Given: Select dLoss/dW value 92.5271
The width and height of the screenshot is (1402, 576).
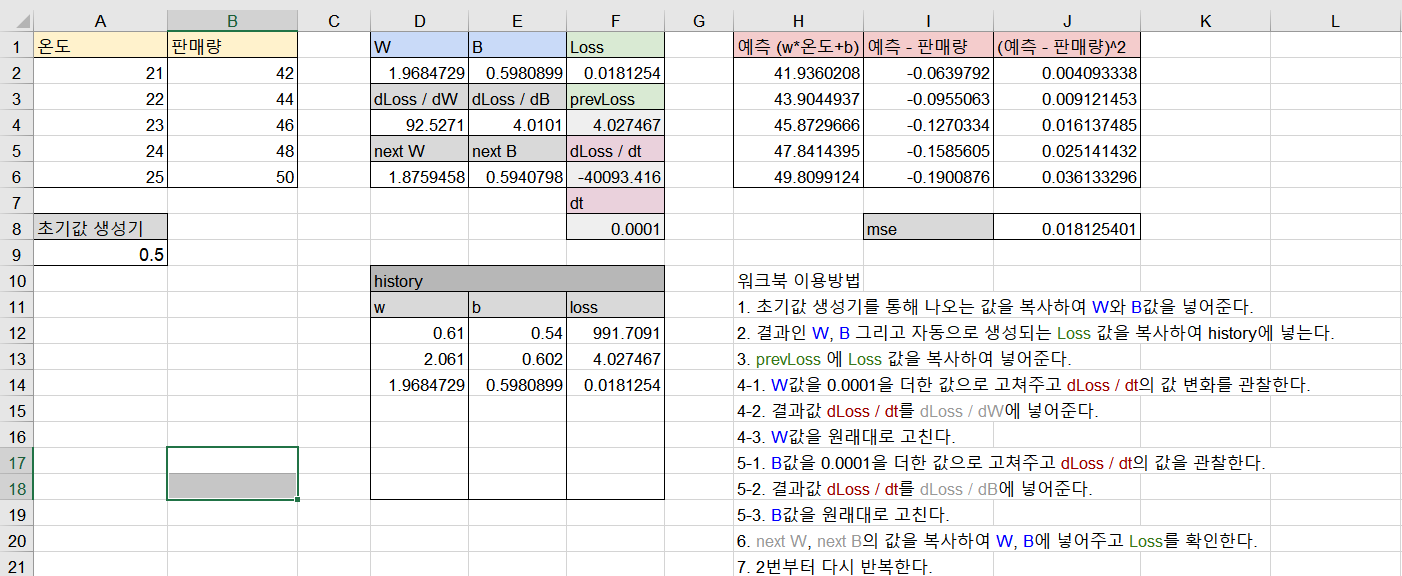Looking at the screenshot, I should (419, 124).
